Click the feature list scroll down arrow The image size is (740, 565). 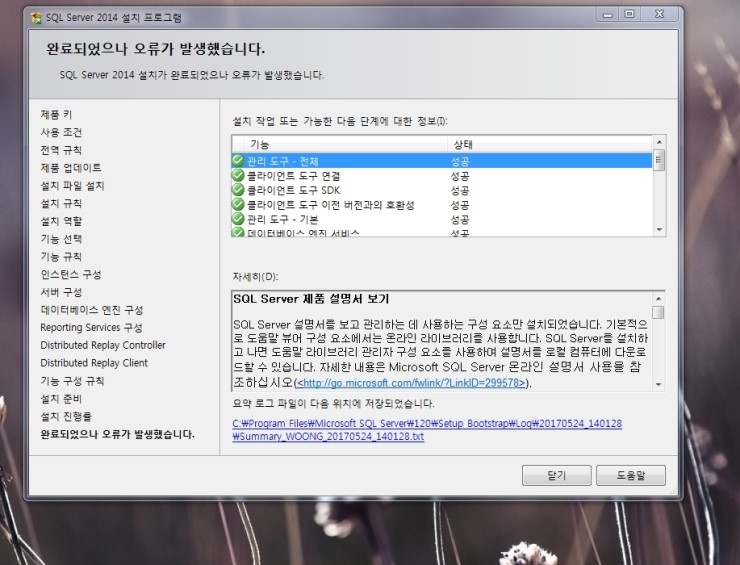tap(659, 230)
